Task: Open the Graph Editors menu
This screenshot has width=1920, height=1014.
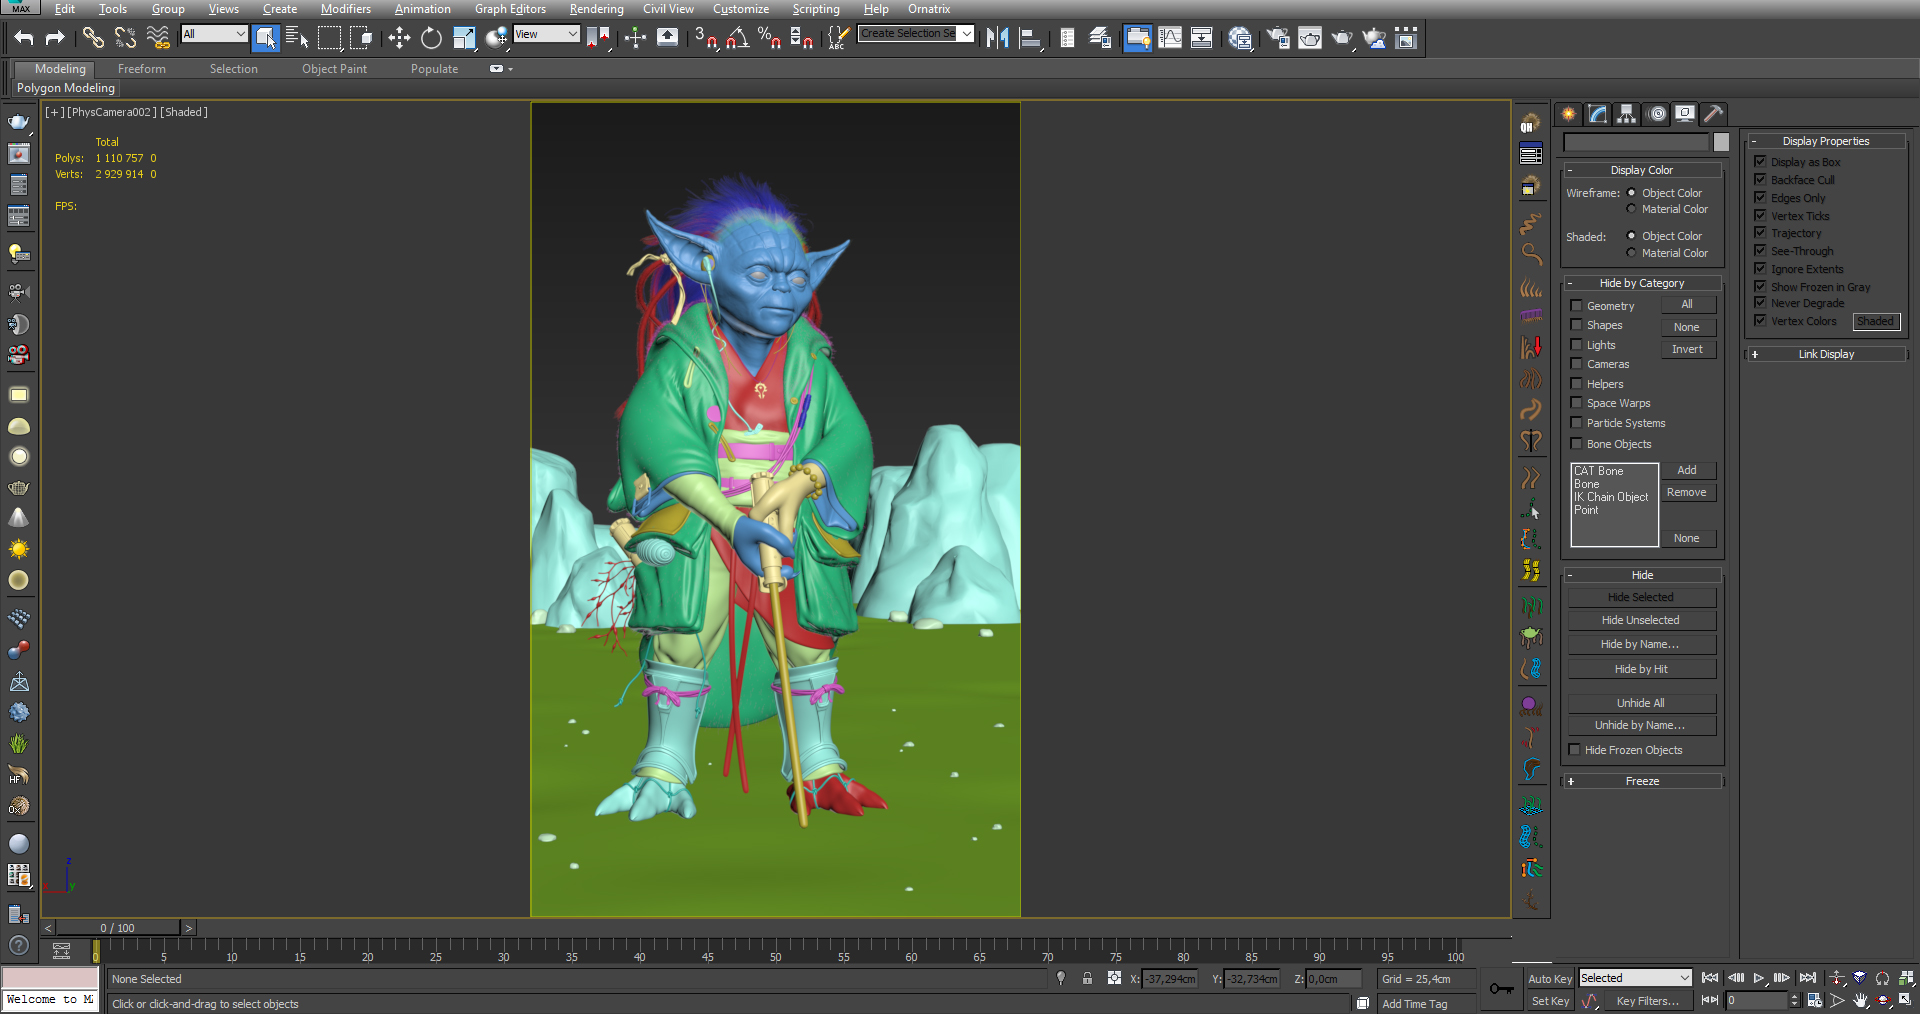Action: (510, 9)
